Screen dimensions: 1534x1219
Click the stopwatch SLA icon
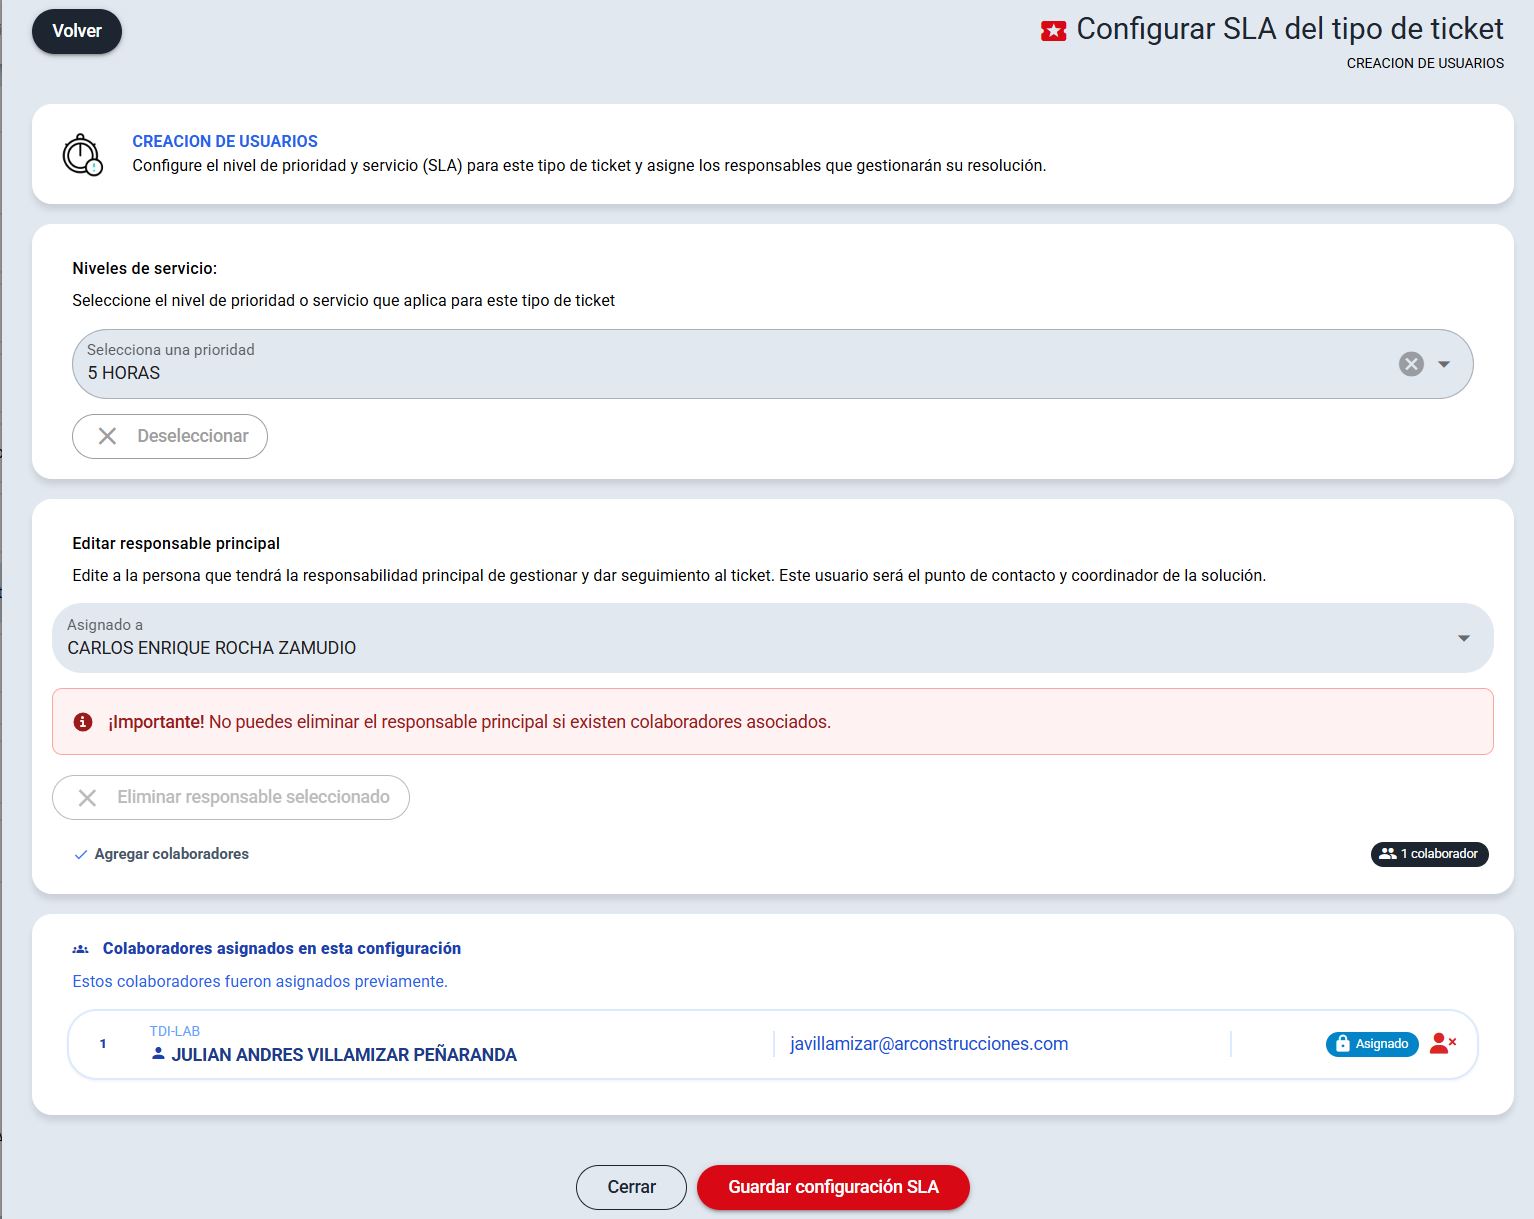[x=82, y=155]
